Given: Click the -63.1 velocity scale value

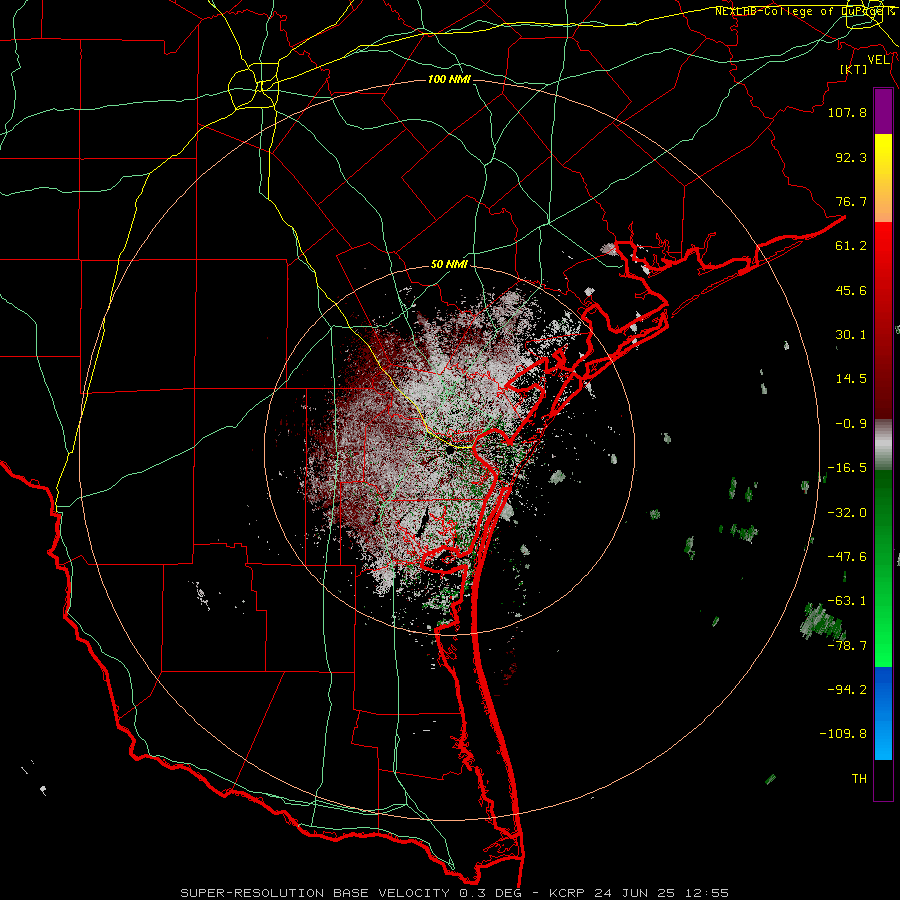Looking at the screenshot, I should coord(847,601).
